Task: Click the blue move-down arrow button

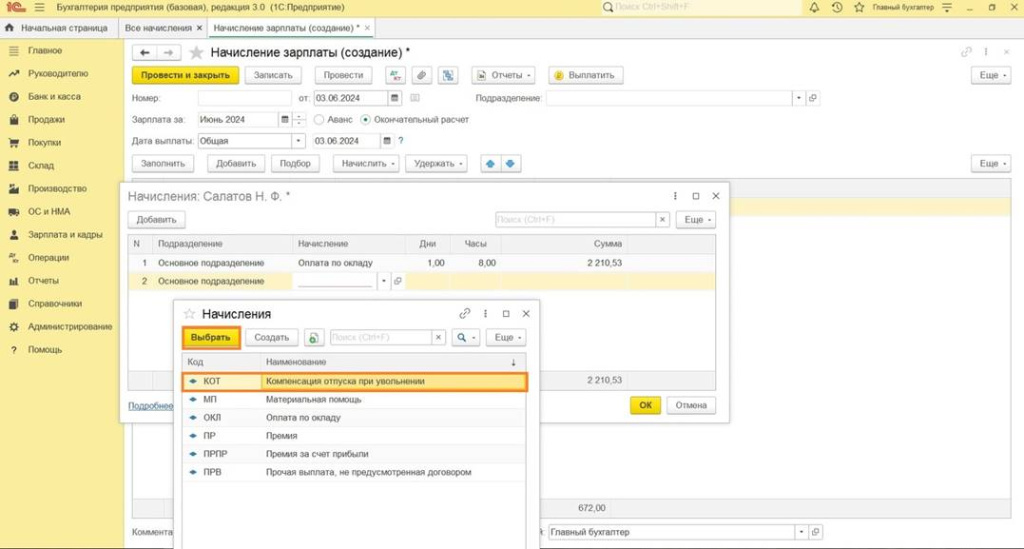Action: click(x=509, y=163)
